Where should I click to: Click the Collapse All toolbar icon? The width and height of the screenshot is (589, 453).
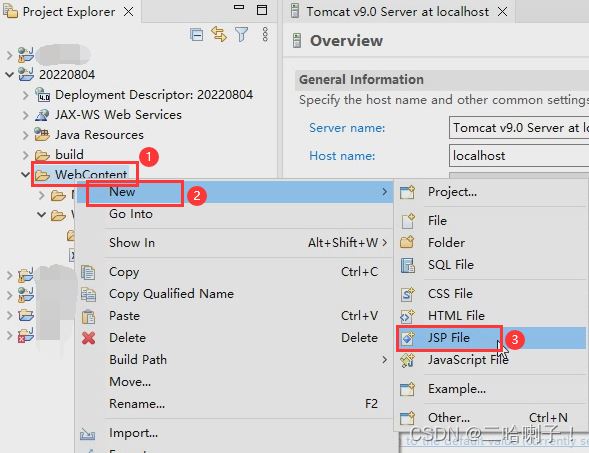(x=196, y=35)
